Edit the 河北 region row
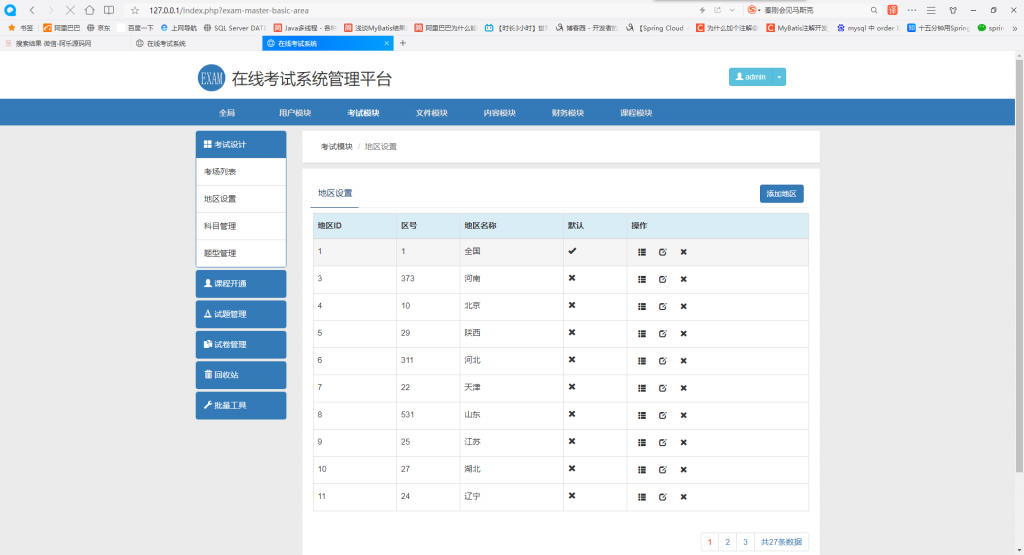This screenshot has width=1024, height=555. coord(663,361)
